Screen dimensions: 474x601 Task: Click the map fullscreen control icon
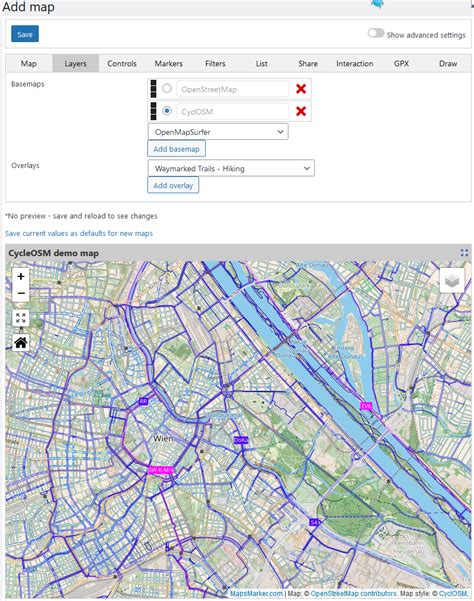tap(21, 318)
